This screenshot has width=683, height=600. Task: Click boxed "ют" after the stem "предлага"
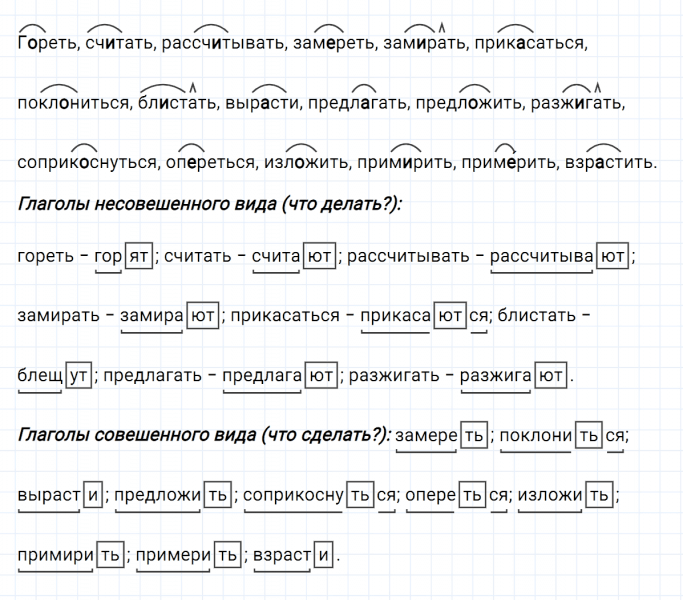click(x=320, y=376)
